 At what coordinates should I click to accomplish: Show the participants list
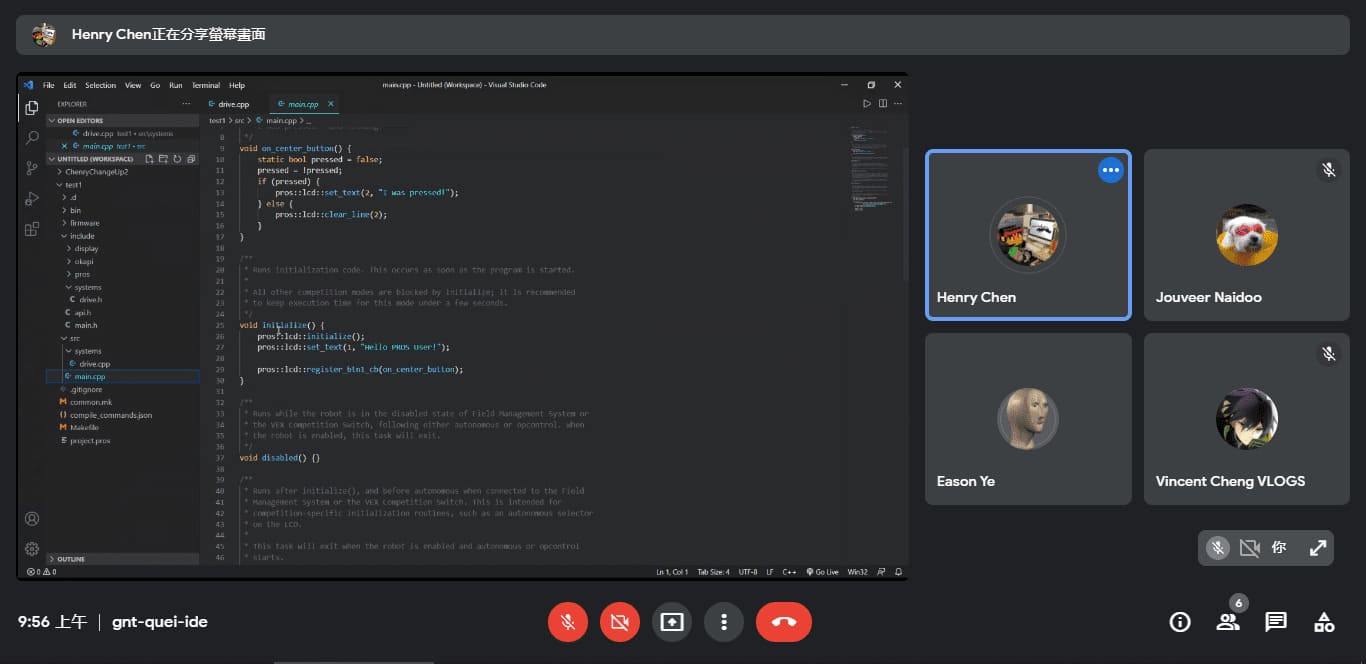tap(1227, 622)
